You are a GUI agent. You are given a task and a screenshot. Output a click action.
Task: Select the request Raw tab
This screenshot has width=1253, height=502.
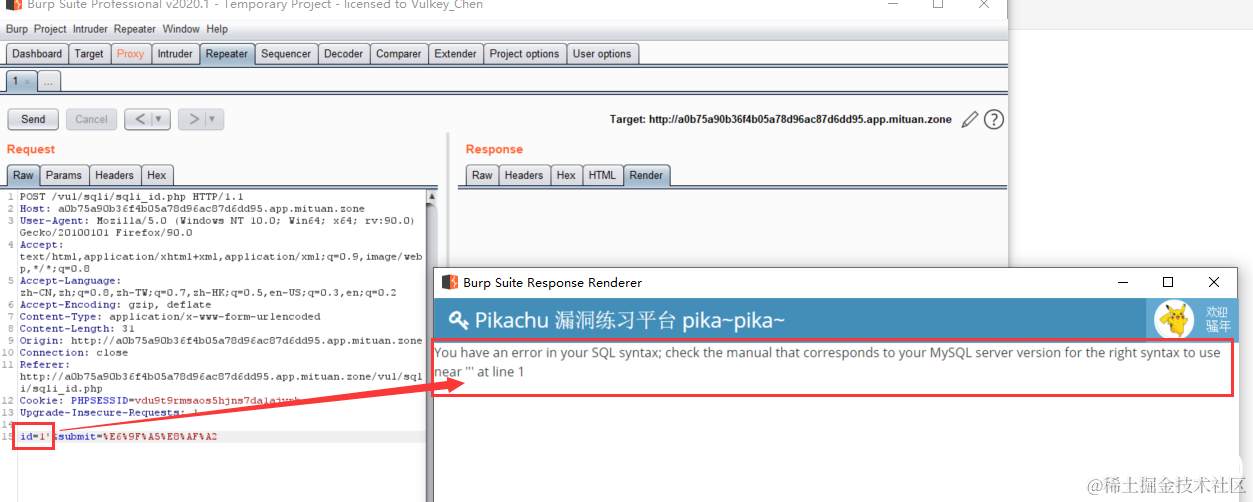(x=23, y=175)
